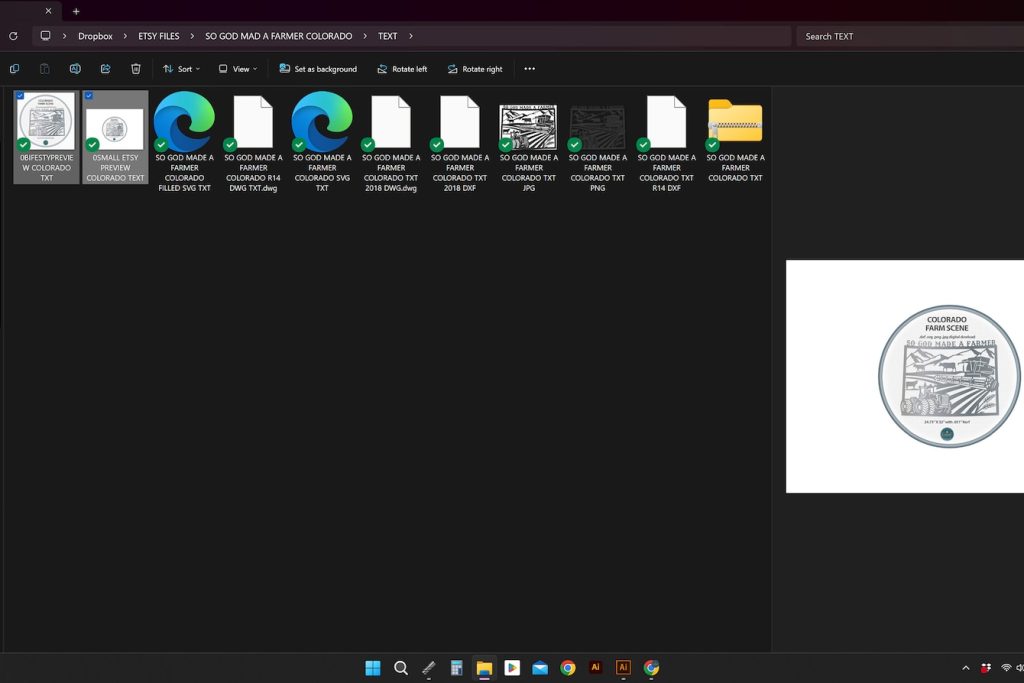The height and width of the screenshot is (683, 1024).
Task: Expand the chevron after TEXT in address bar
Action: click(411, 36)
